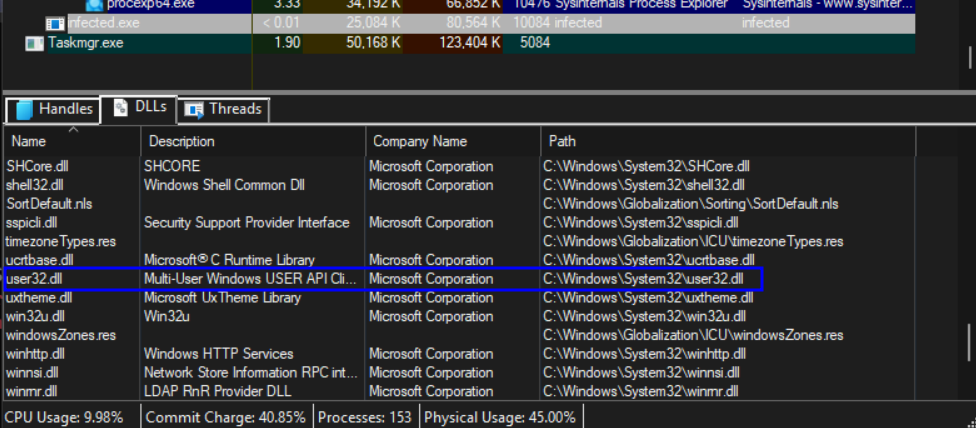Select the sspicli.dll row
The image size is (976, 428).
pyautogui.click(x=459, y=223)
